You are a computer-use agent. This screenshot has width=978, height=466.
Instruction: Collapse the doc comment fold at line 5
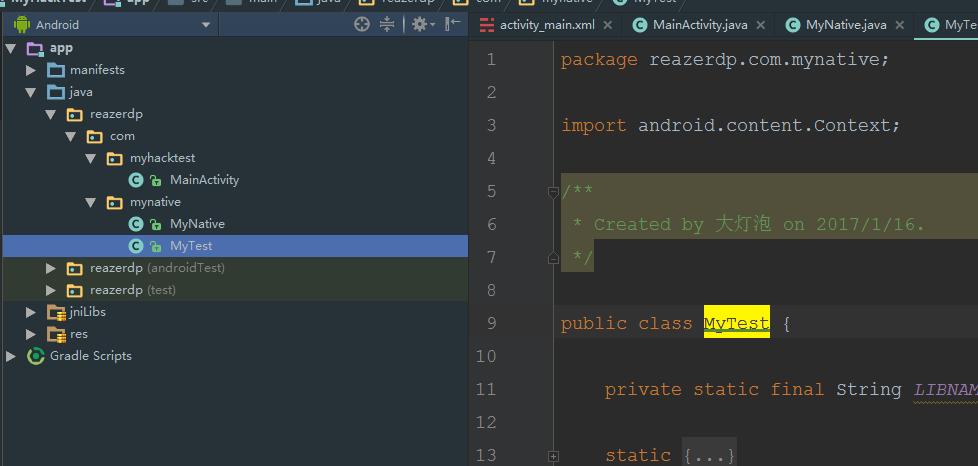click(553, 193)
